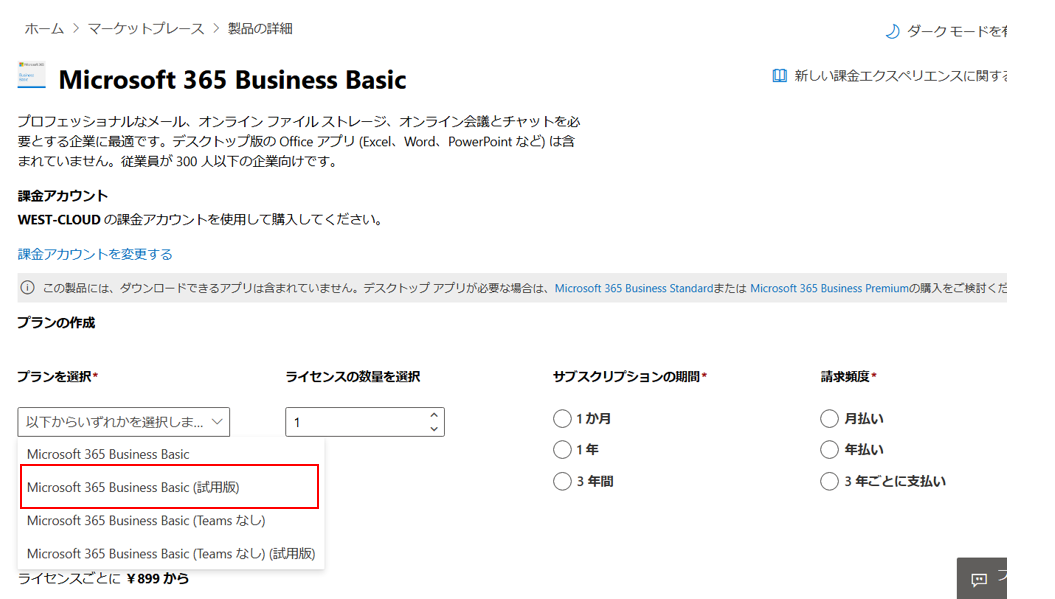Increase license quantity with up arrow
Image resolution: width=1055 pixels, height=599 pixels.
tap(434, 415)
